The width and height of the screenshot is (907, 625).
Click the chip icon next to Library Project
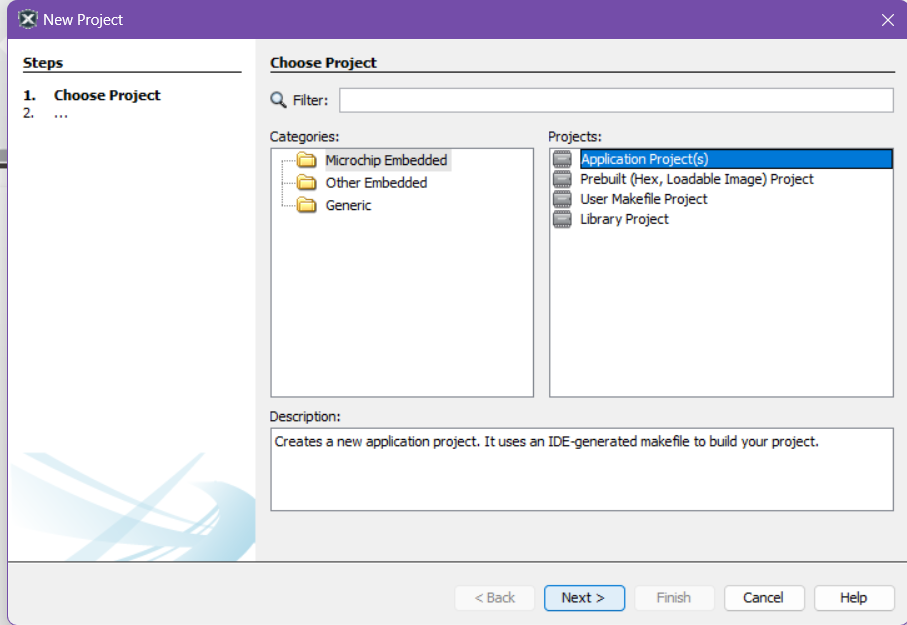563,219
